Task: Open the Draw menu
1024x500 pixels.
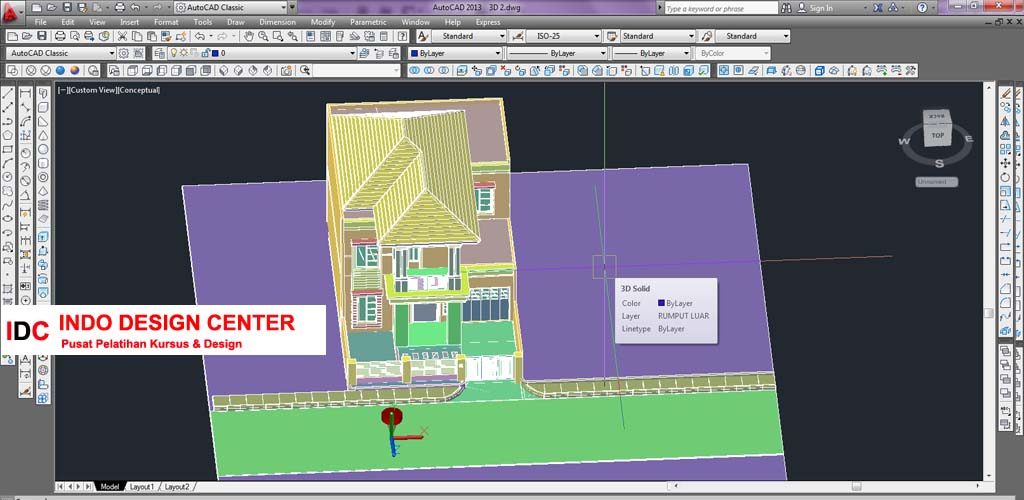Action: 236,22
